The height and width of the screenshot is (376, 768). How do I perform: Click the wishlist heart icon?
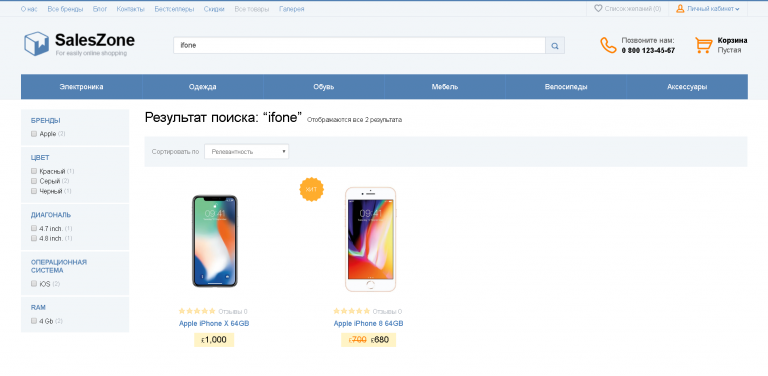(598, 8)
